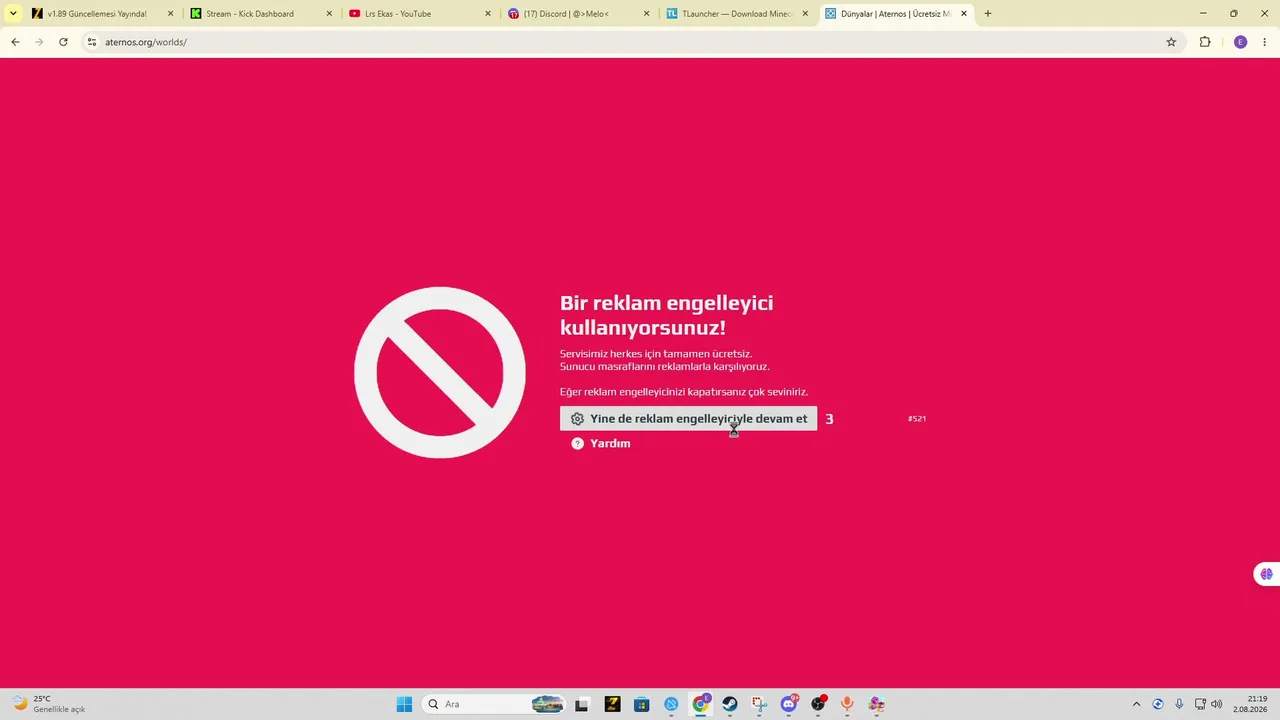
Task: Close the v1.89 Güncellemesi tab
Action: (x=170, y=14)
